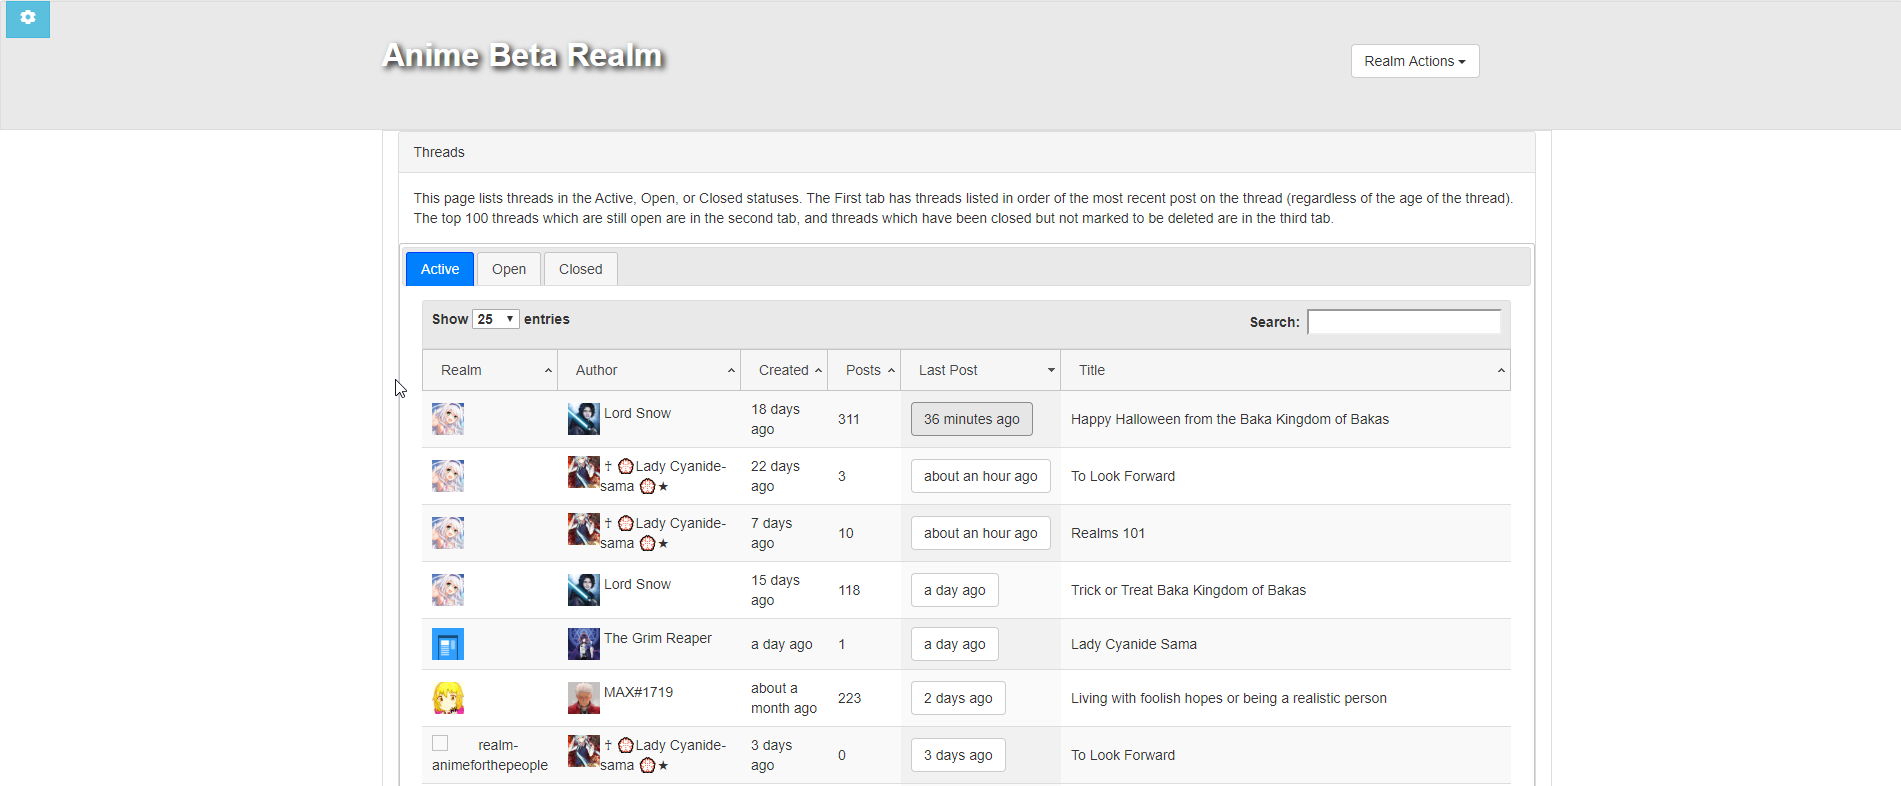The image size is (1901, 786).
Task: Click Lady Cyanide avatar in 22 days ago row
Action: [x=584, y=472]
